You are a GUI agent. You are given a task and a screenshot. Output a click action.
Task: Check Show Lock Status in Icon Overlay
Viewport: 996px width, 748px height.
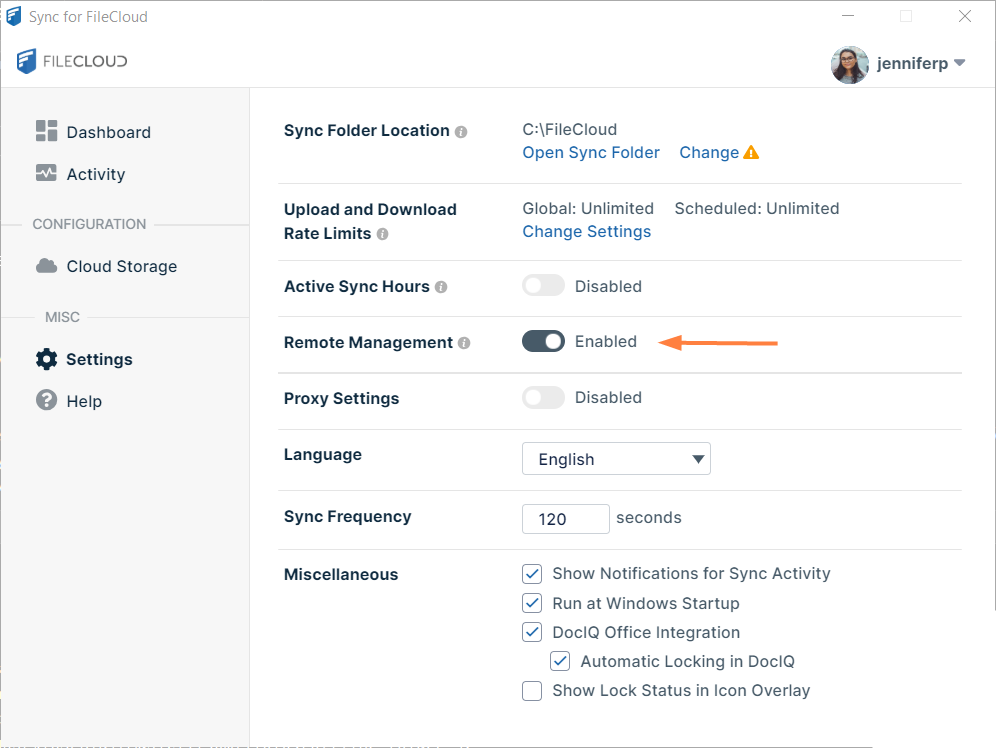pyautogui.click(x=532, y=691)
